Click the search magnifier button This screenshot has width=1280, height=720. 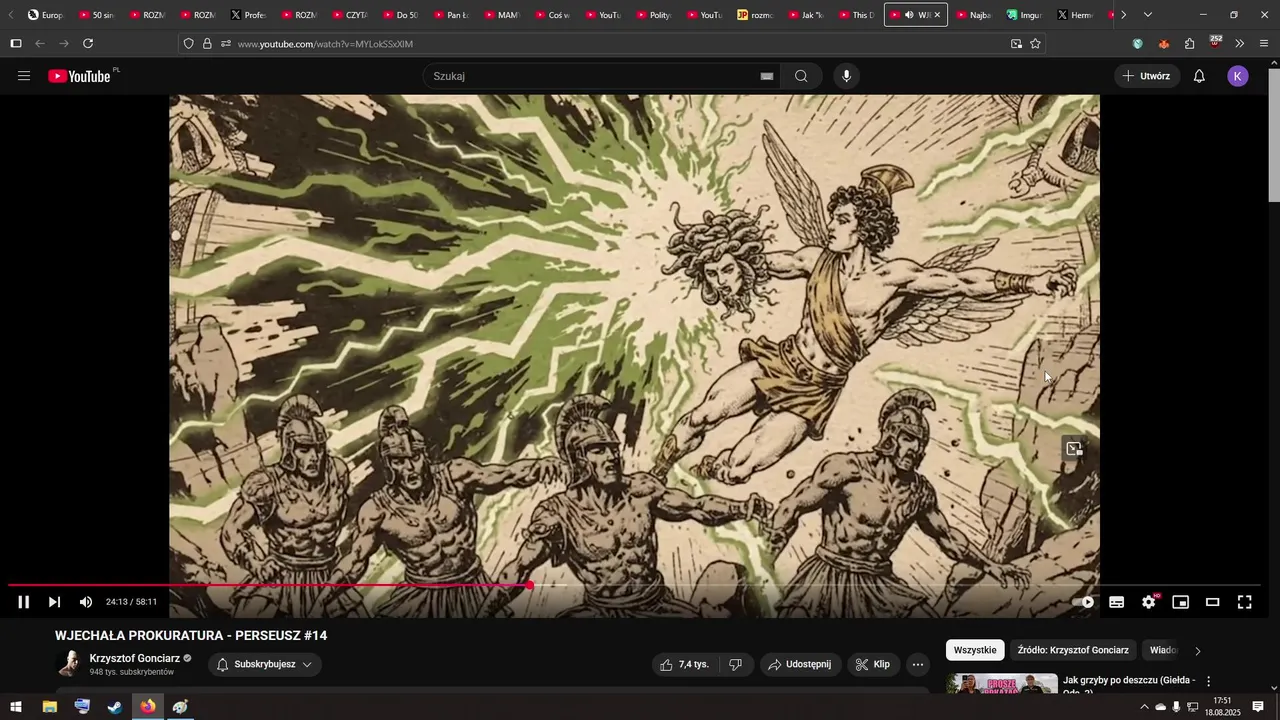[801, 76]
